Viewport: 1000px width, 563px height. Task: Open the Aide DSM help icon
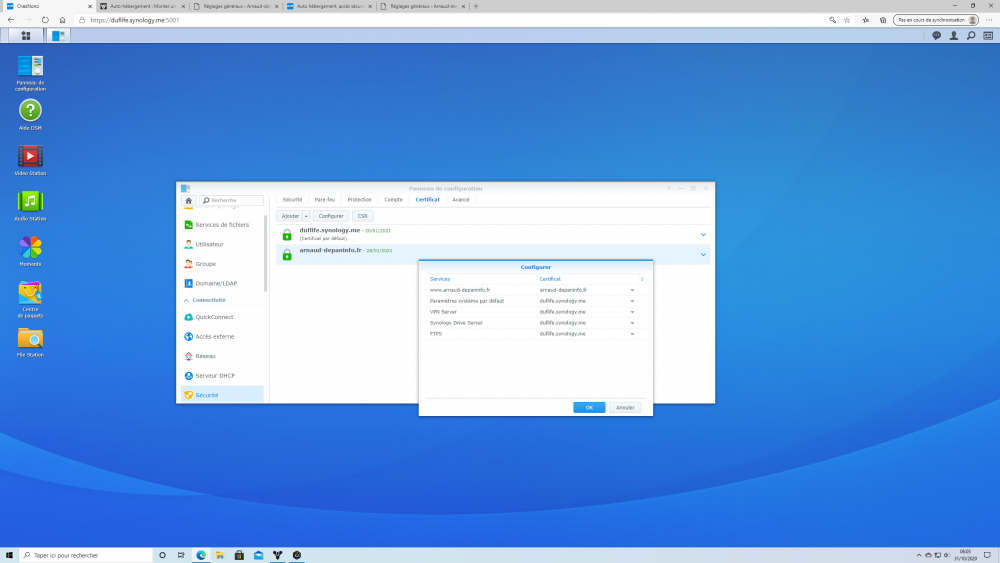coord(30,111)
